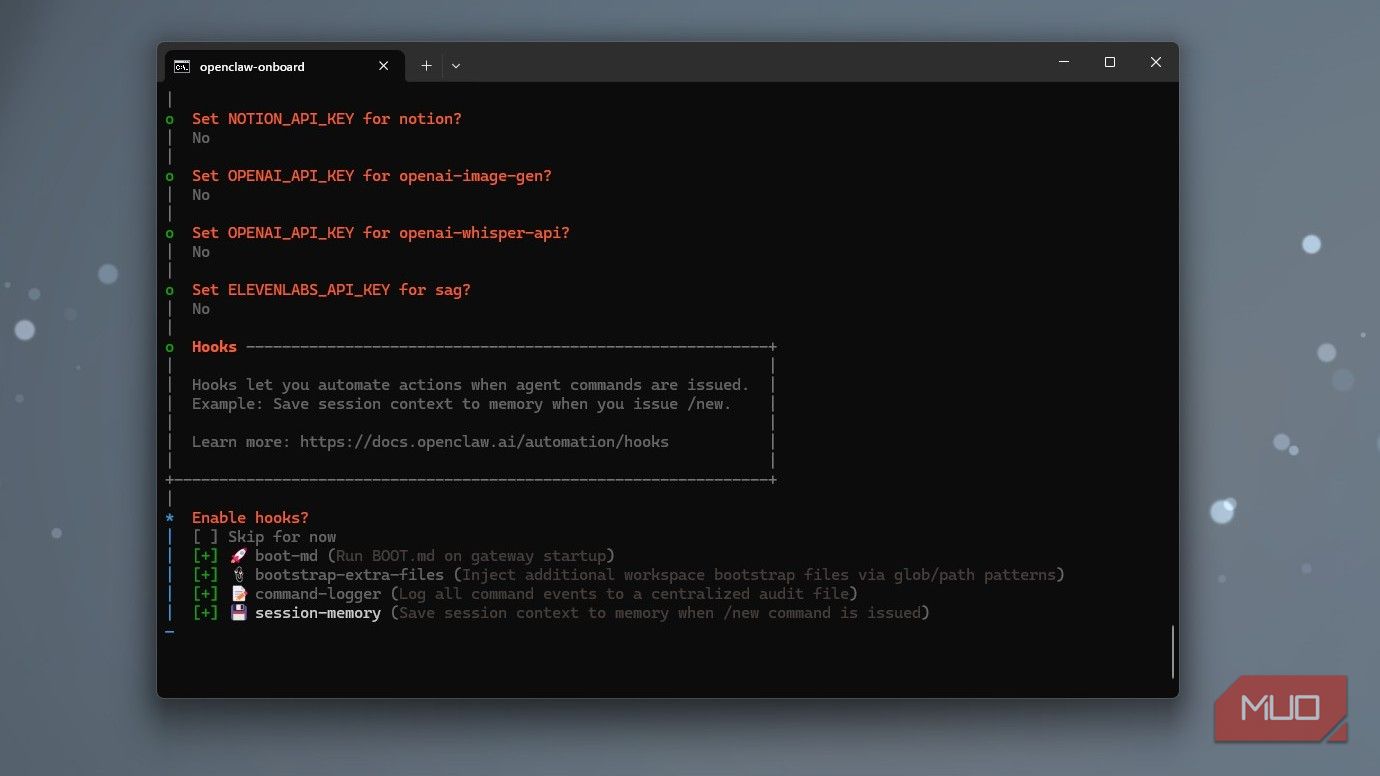This screenshot has height=776, width=1380.
Task: Minimize the terminal window
Action: point(1064,62)
